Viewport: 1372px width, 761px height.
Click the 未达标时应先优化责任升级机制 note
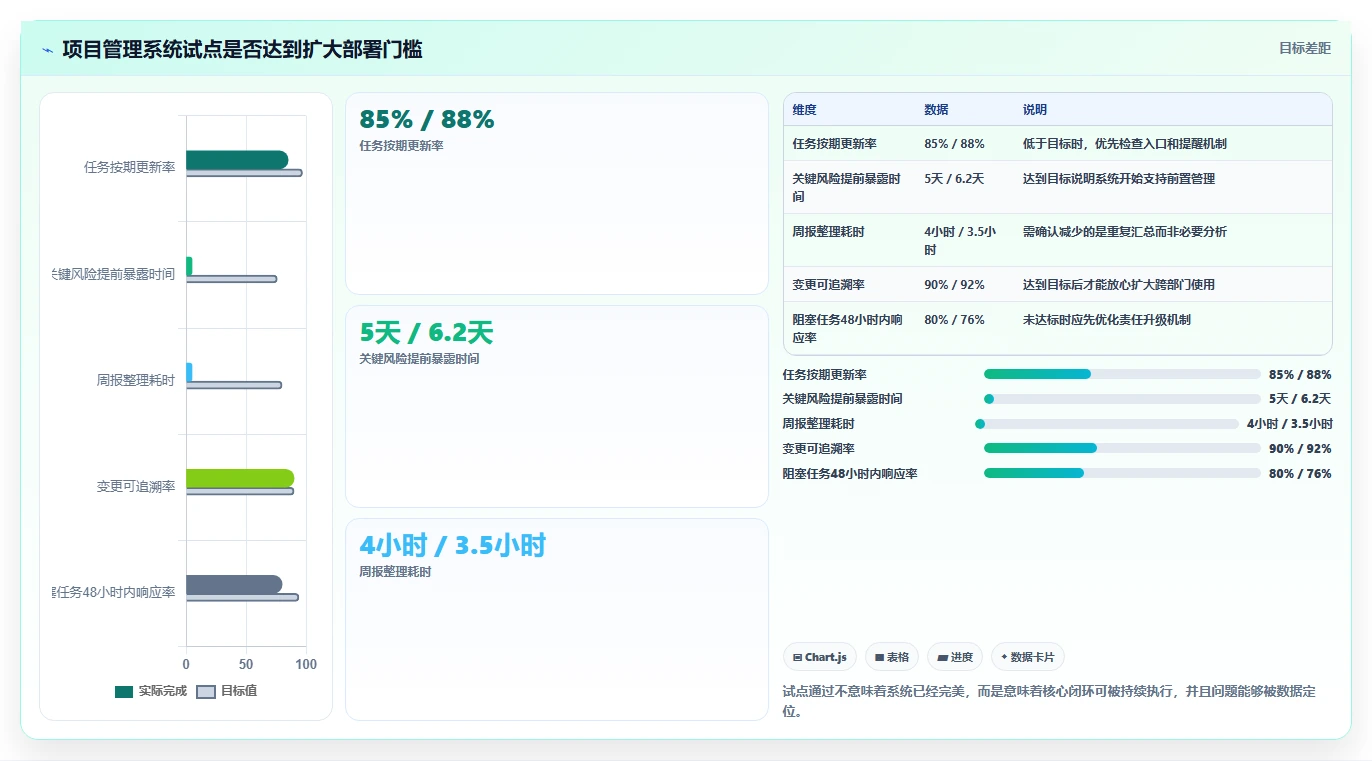tap(1106, 320)
